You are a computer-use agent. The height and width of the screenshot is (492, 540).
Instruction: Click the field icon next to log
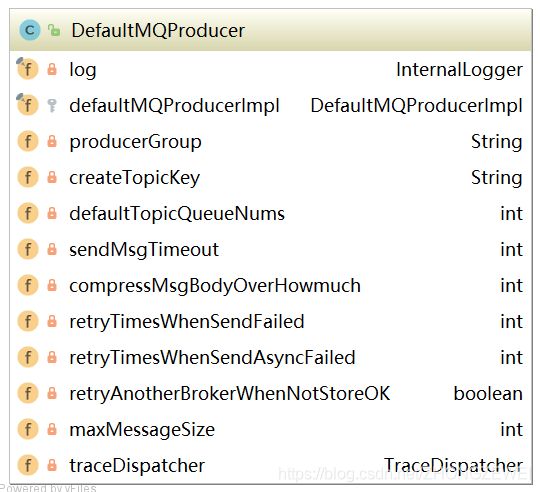(27, 69)
